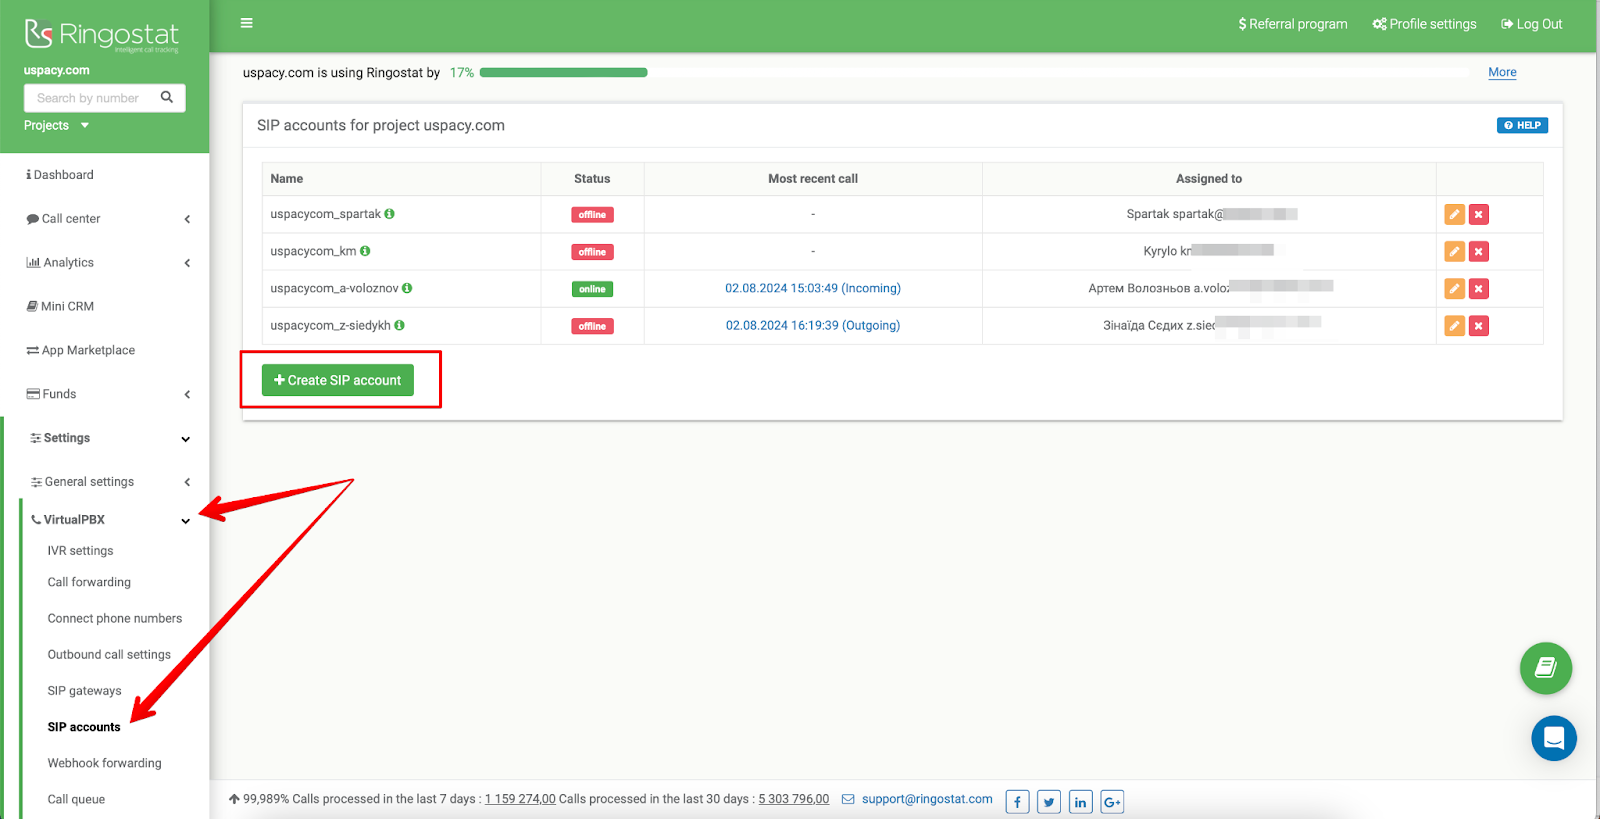Open Profile settings
Screen dimensions: 1600x819
(x=1424, y=24)
